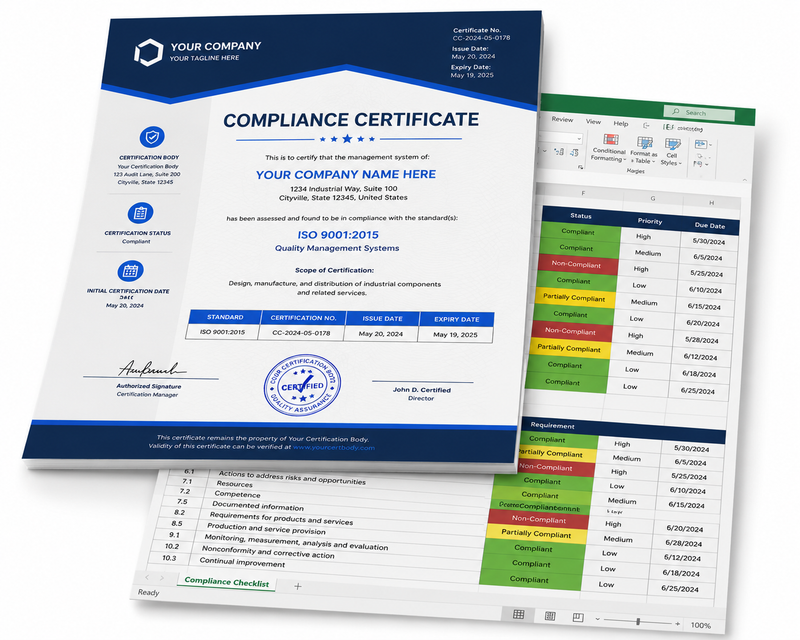The width and height of the screenshot is (800, 640).
Task: Select 'Nonconformity and corrective action' cell
Action: 268,552
